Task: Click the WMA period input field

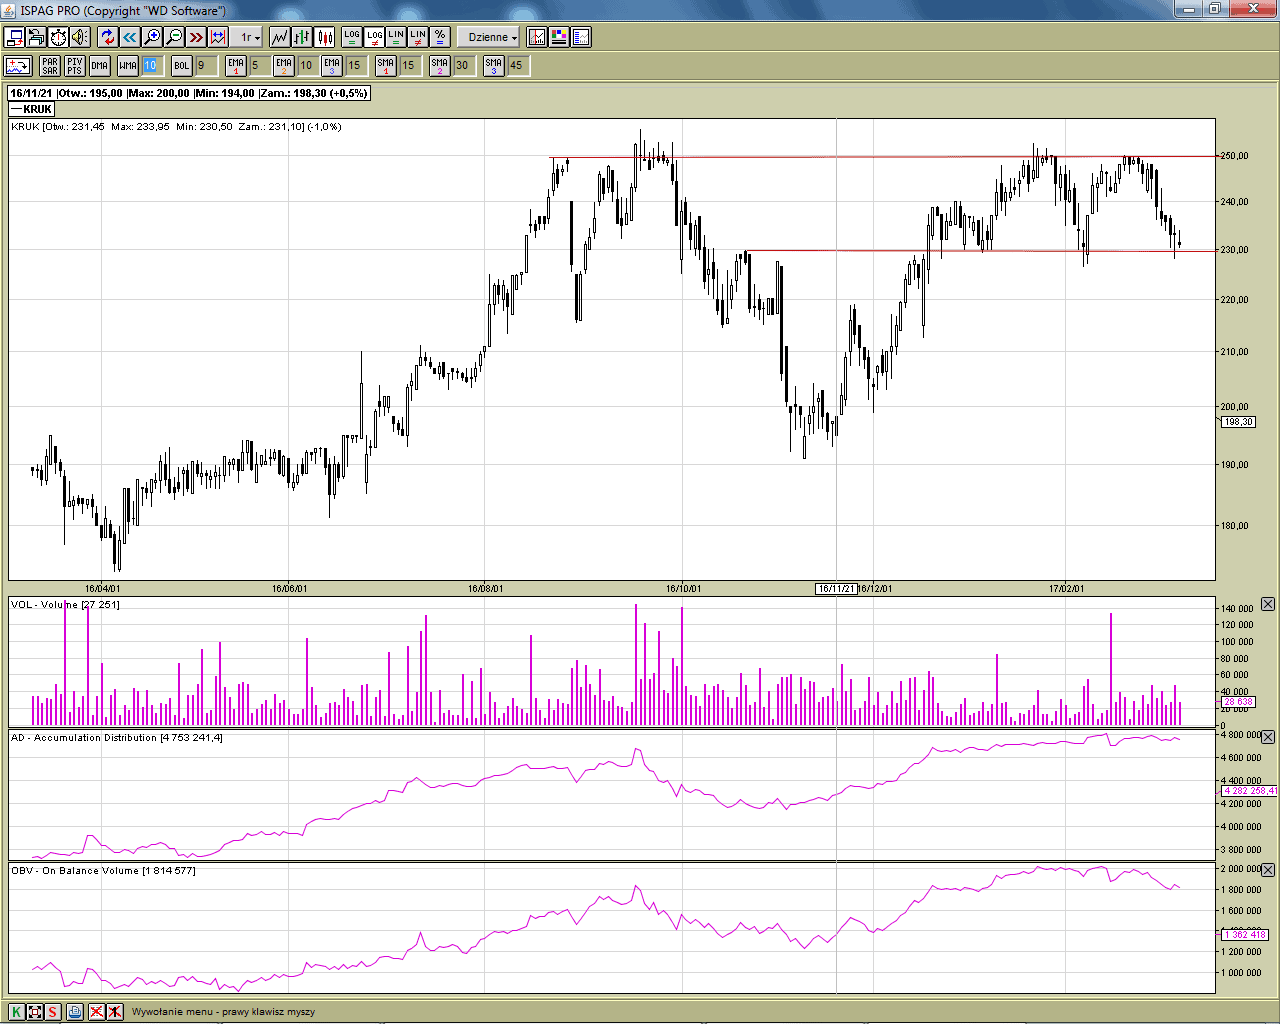Action: click(x=150, y=66)
